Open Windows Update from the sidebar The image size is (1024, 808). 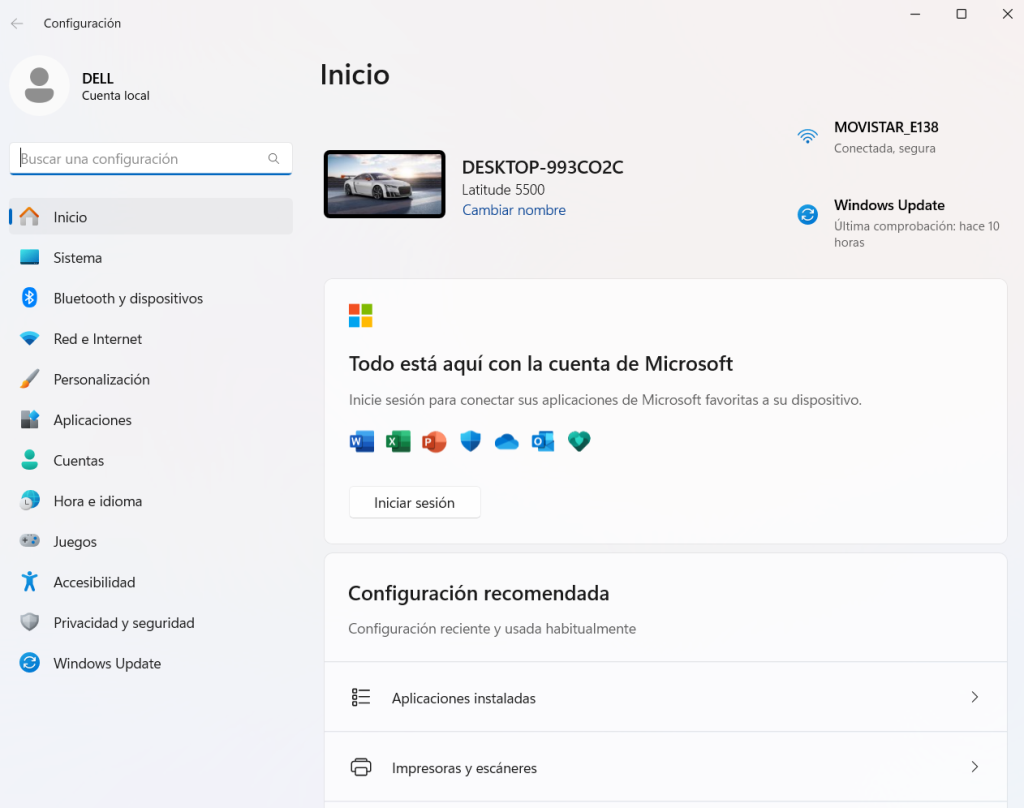click(151, 662)
